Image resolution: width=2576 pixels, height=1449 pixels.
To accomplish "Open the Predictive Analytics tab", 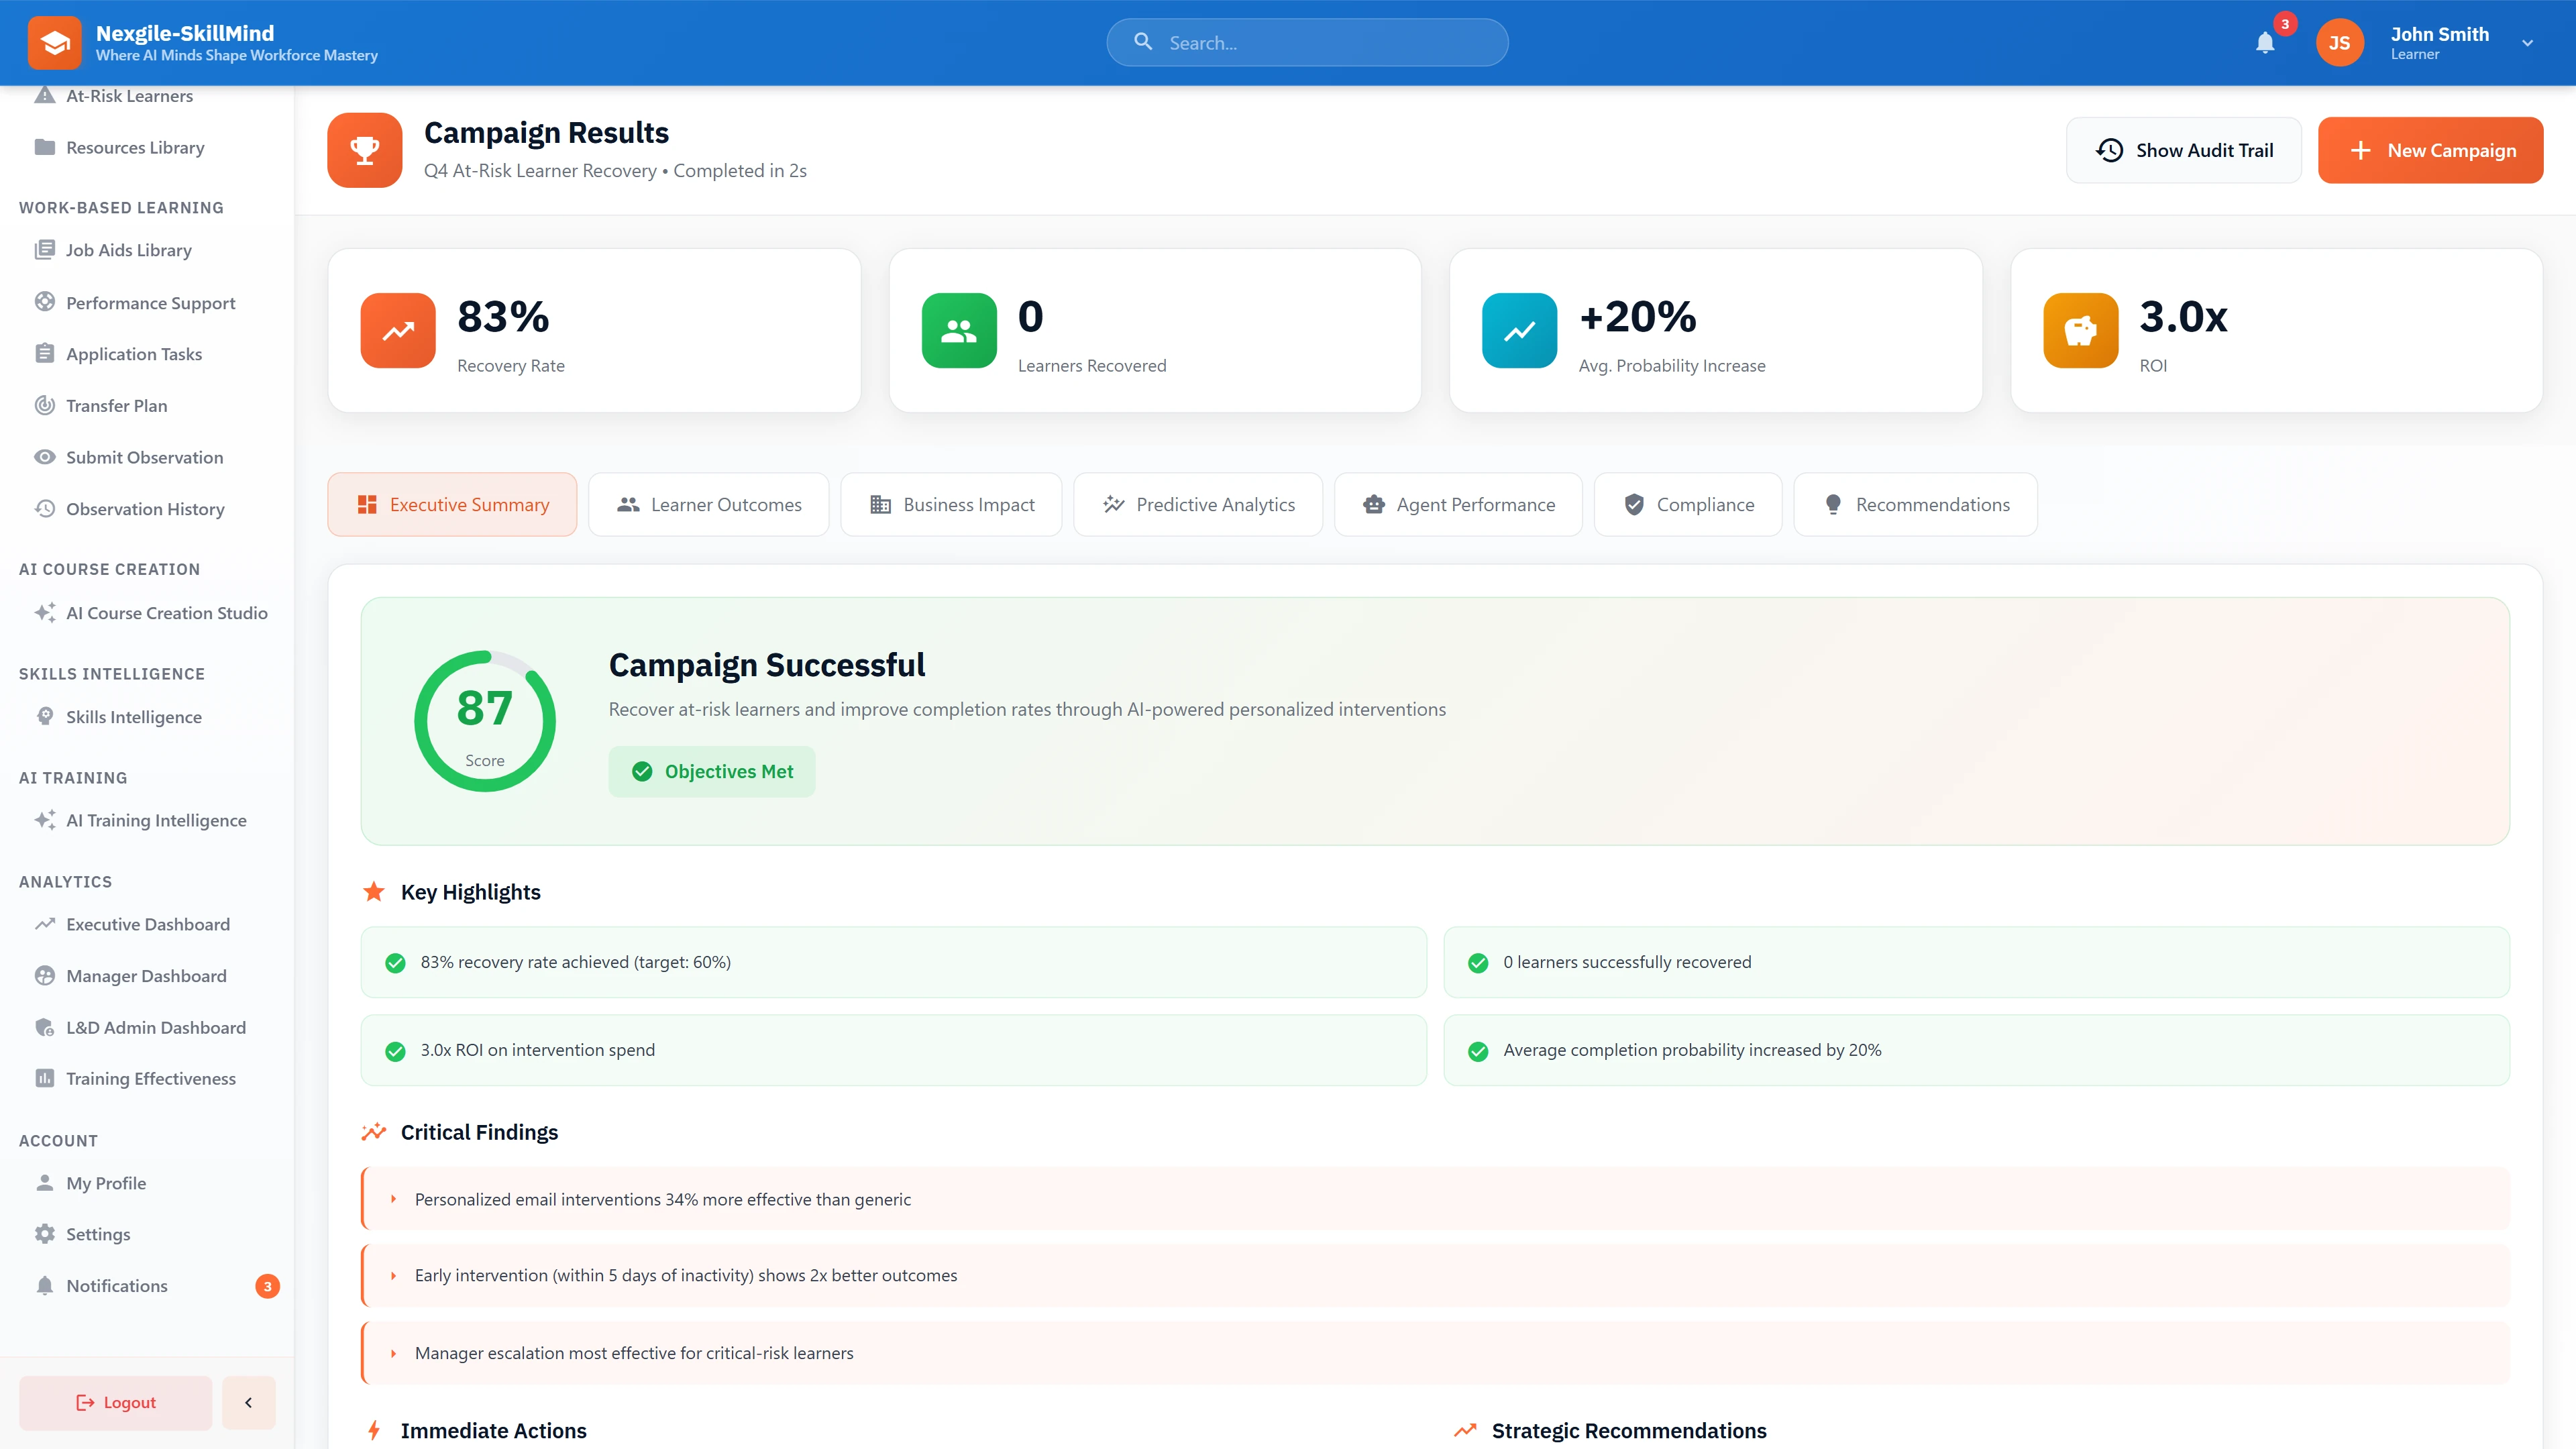I will (1197, 504).
